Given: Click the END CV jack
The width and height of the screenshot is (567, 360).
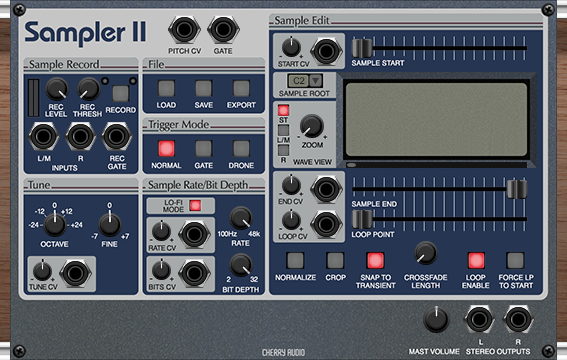Looking at the screenshot, I should click(326, 189).
